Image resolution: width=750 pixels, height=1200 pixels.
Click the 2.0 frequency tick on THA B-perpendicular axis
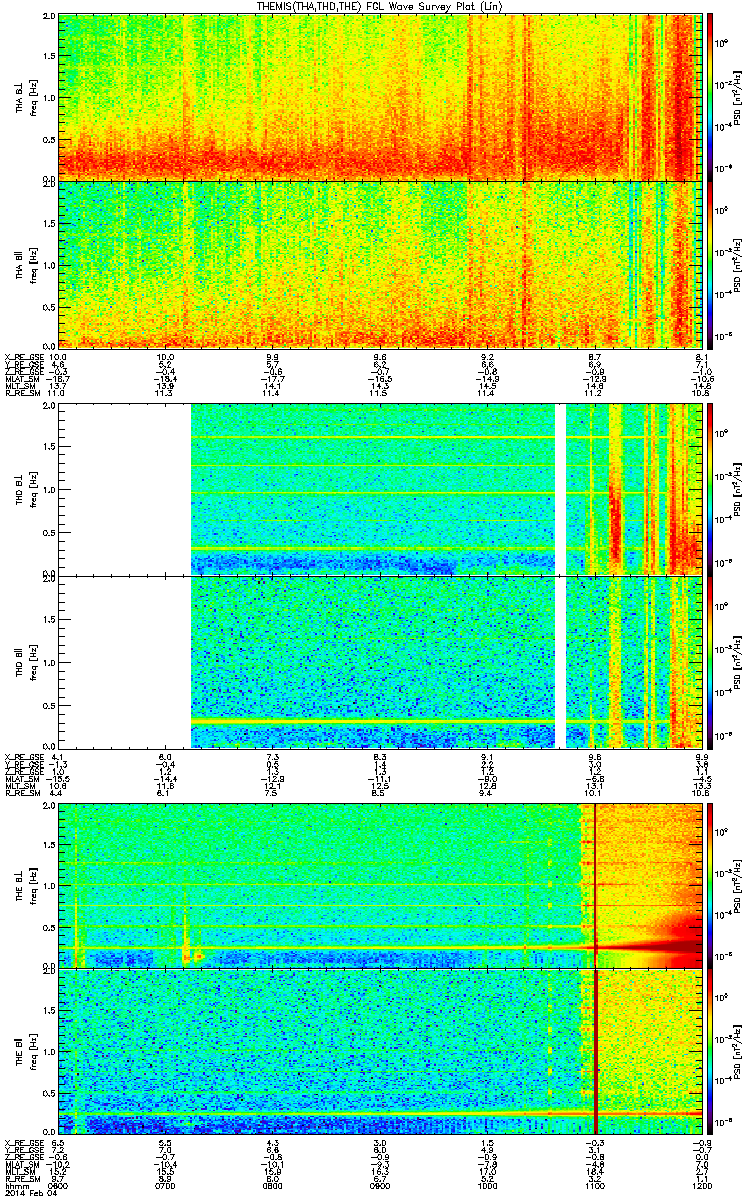click(50, 17)
